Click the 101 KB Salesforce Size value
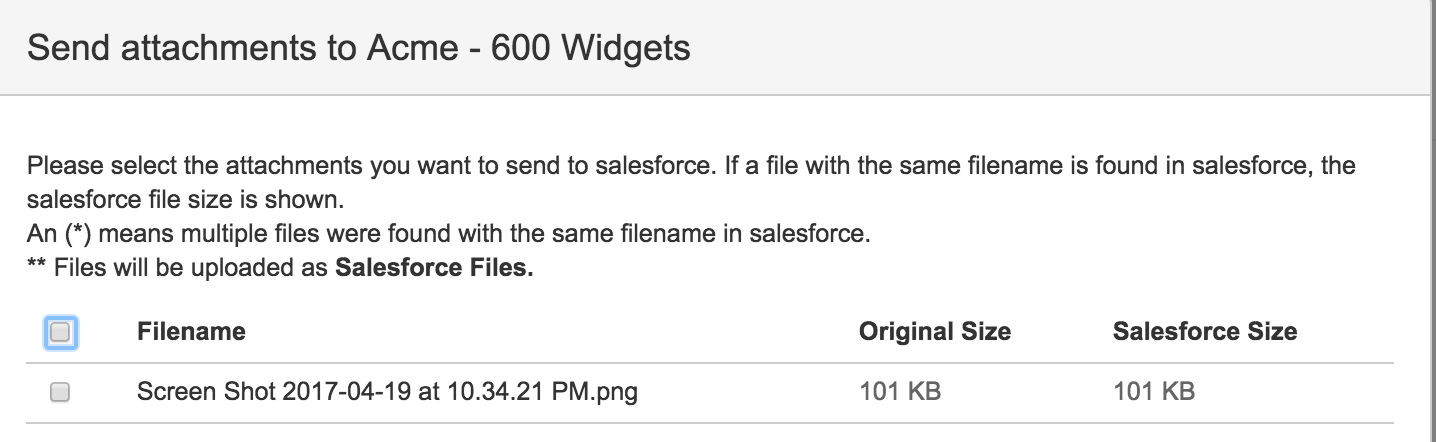 coord(1153,392)
